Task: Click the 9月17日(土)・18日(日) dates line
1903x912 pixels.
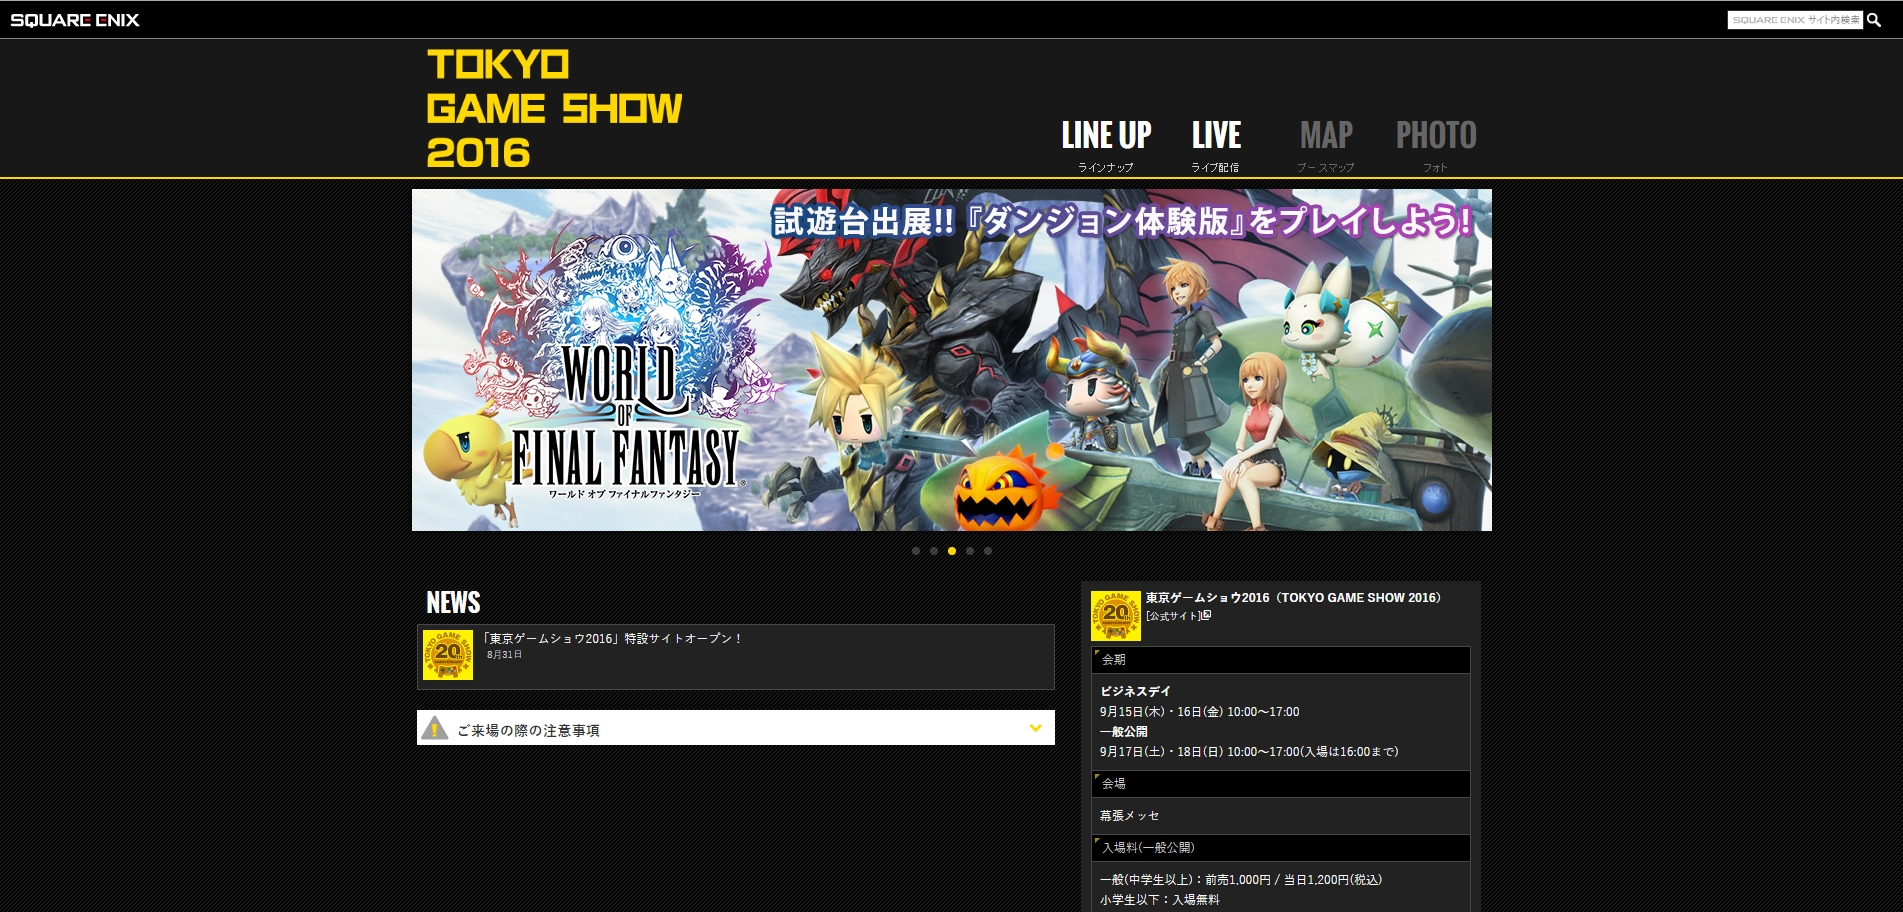Action: [x=1249, y=752]
